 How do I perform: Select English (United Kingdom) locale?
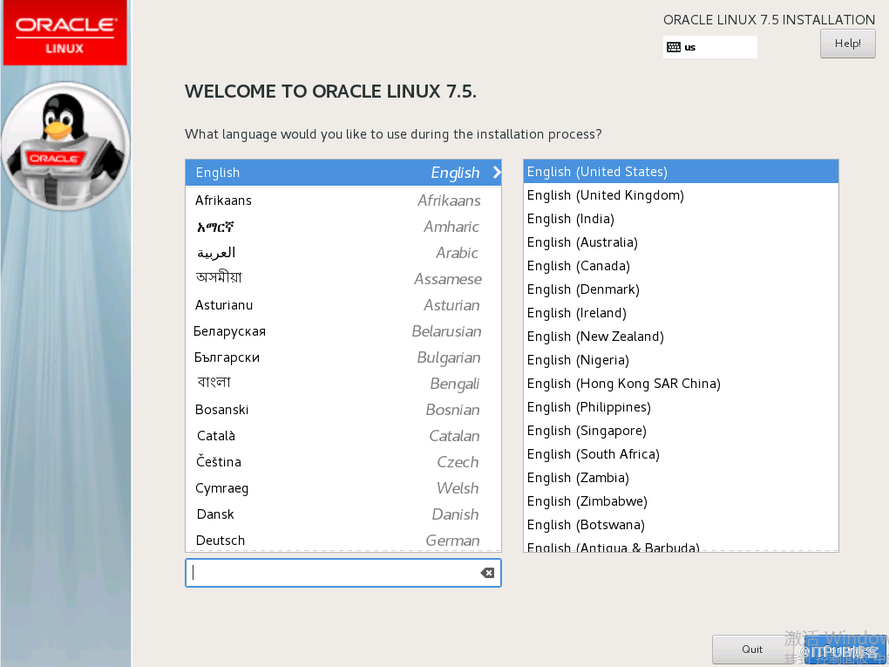tap(680, 195)
